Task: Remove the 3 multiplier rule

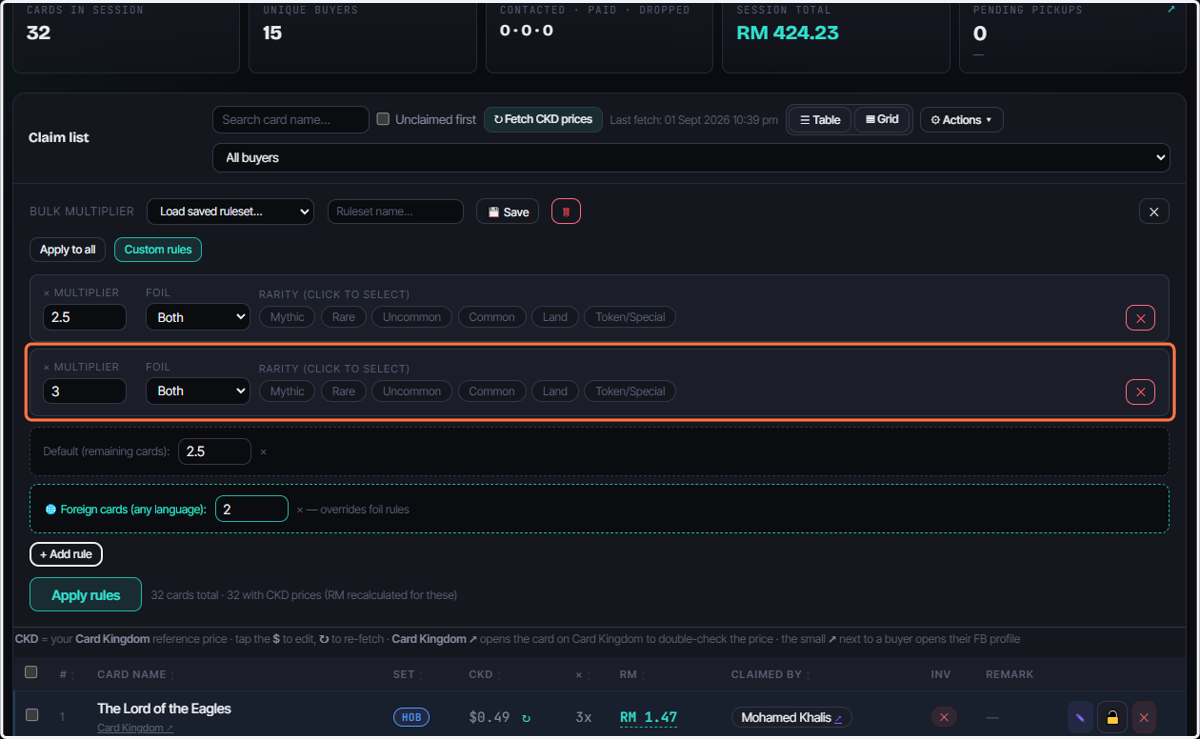Action: click(x=1140, y=392)
